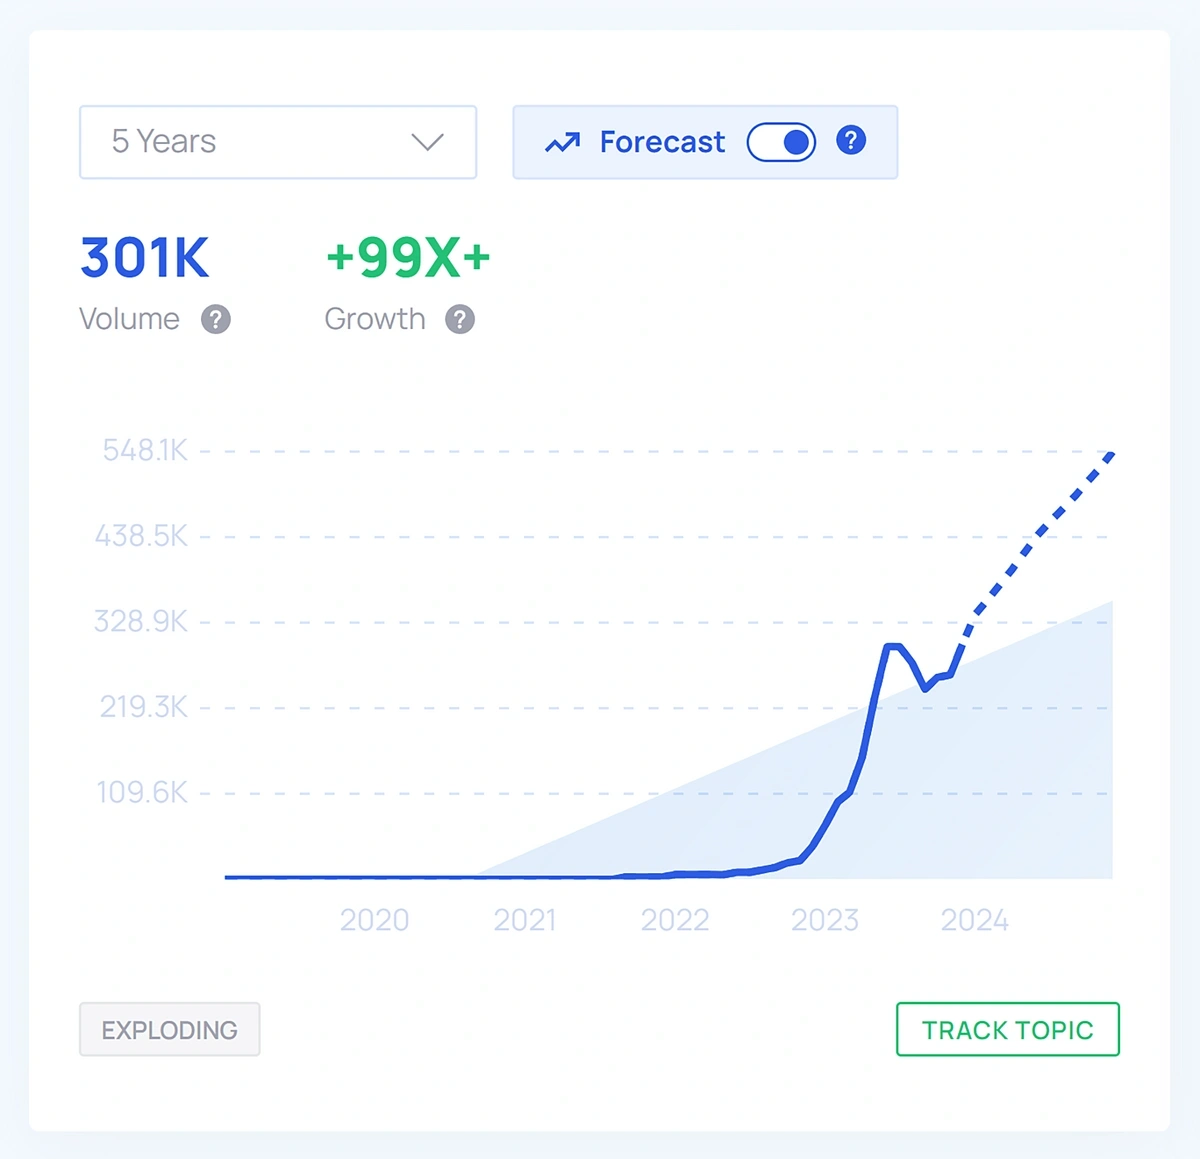Viewport: 1200px width, 1159px height.
Task: Click the chevron arrow in the 5 Years selector
Action: (427, 142)
